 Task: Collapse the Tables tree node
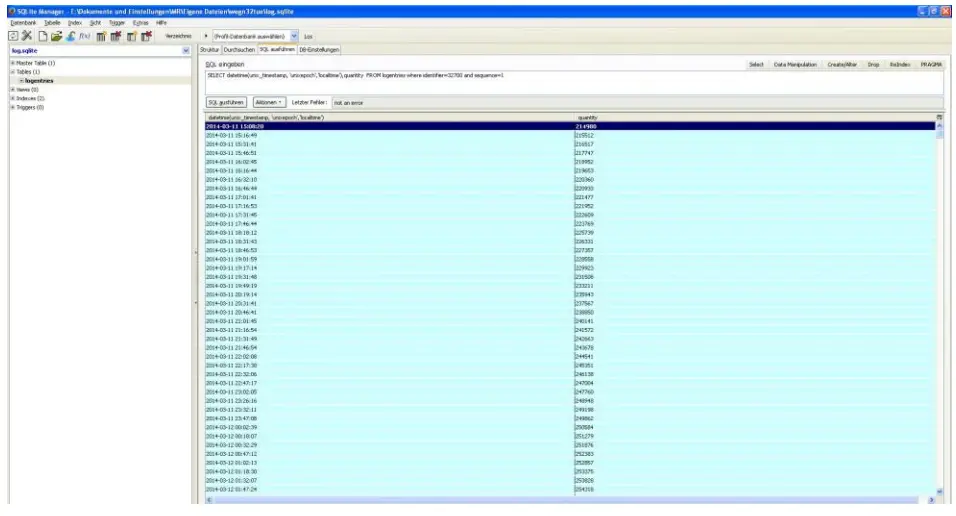[12, 72]
